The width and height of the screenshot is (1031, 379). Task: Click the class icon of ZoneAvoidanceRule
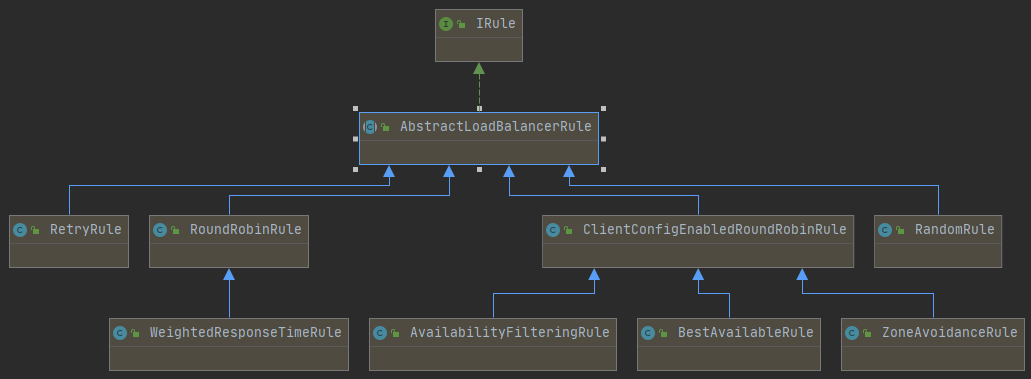852,333
